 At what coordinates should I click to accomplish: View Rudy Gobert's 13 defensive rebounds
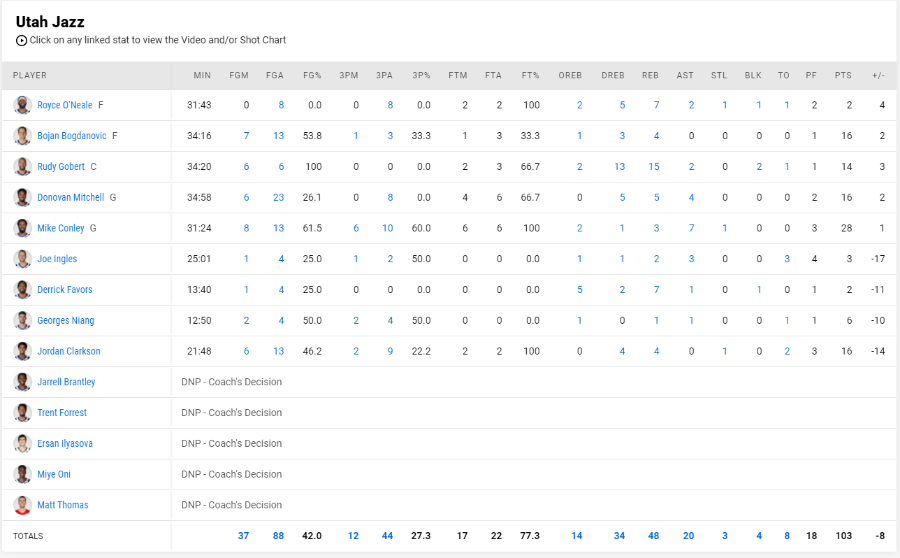click(619, 166)
